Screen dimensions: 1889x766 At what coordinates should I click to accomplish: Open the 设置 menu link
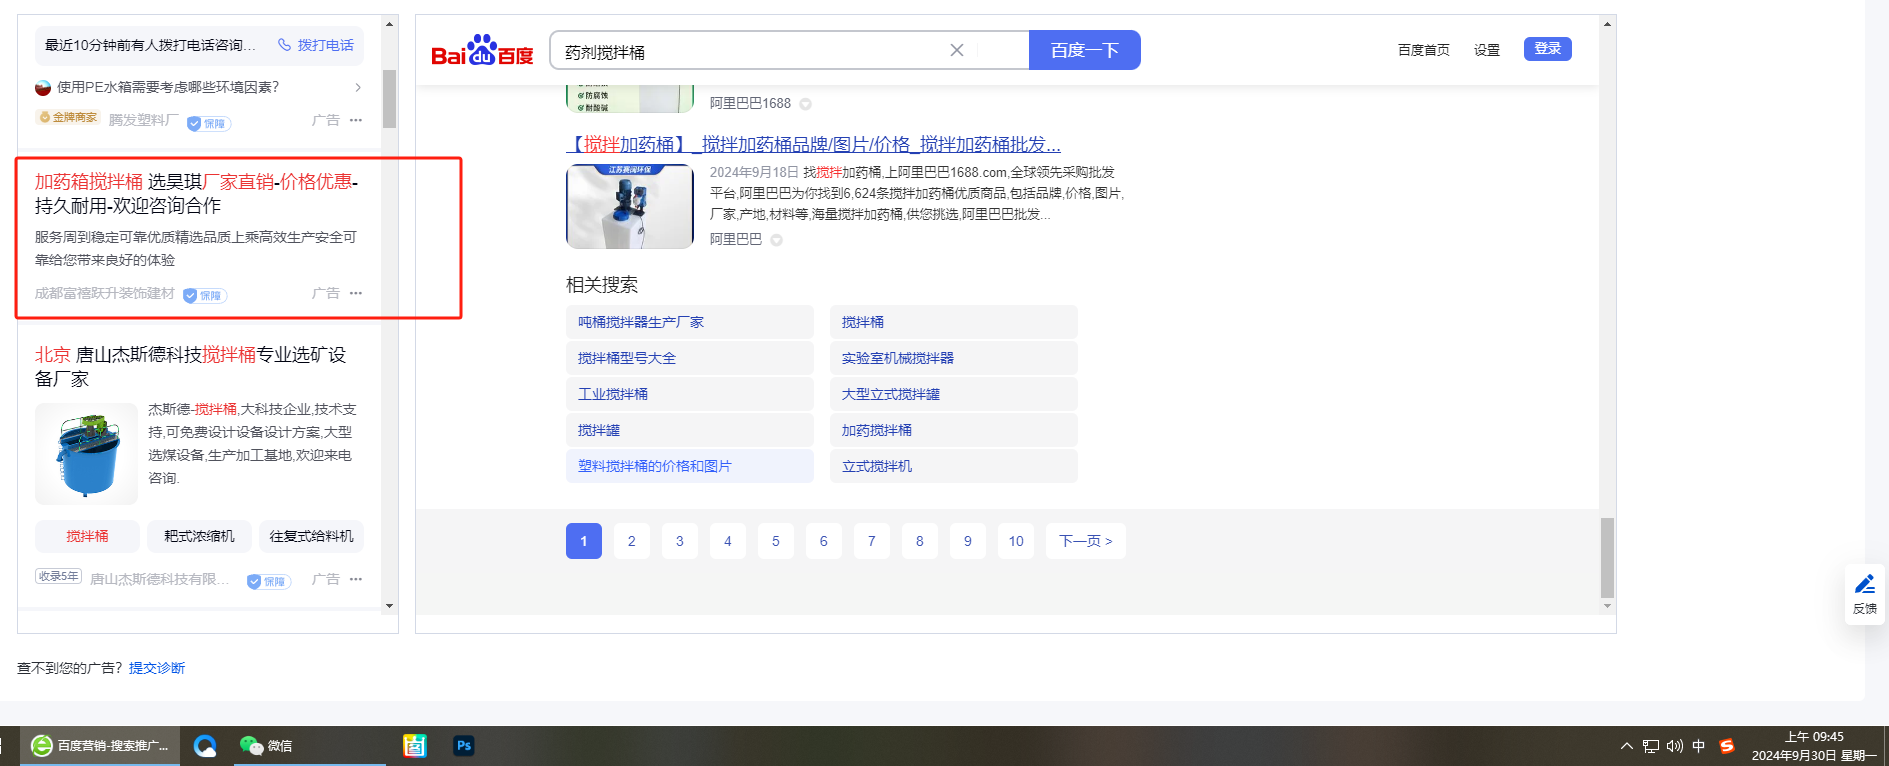pos(1487,50)
